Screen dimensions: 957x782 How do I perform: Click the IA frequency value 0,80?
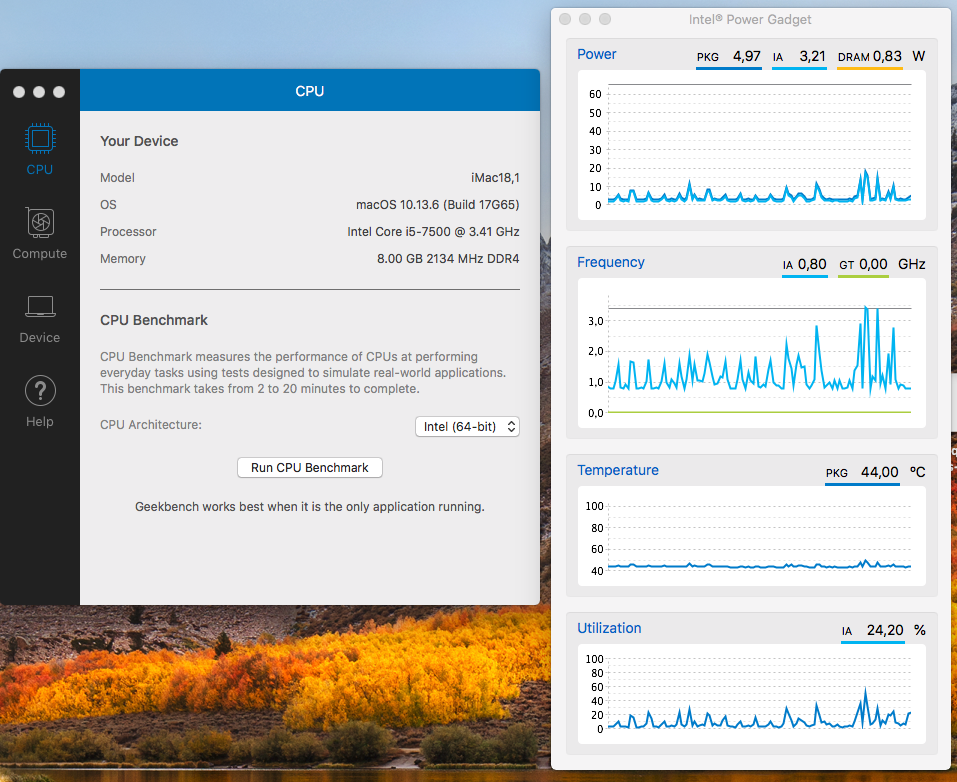point(812,264)
